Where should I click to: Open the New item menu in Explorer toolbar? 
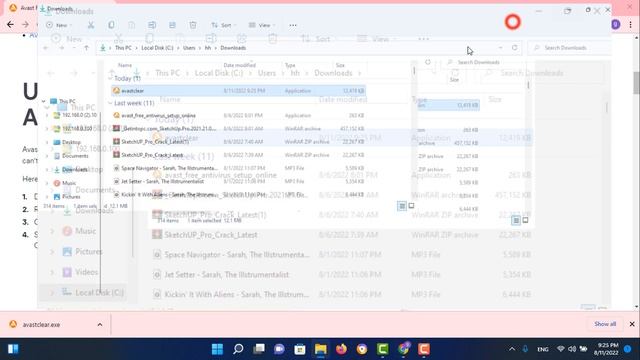[x=59, y=25]
